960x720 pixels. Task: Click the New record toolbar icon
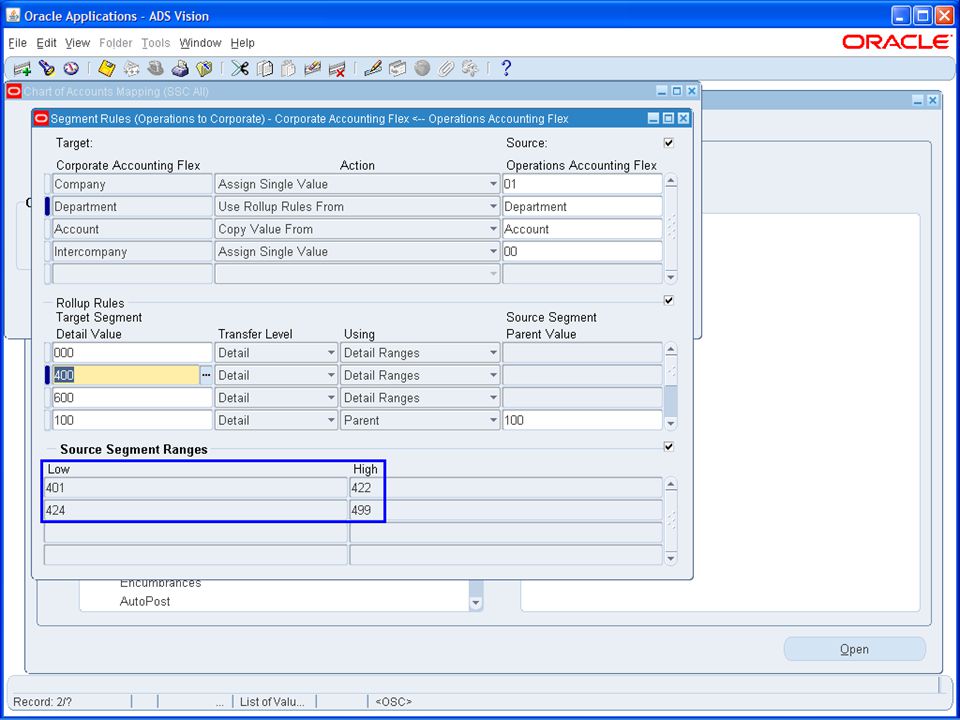coord(22,68)
